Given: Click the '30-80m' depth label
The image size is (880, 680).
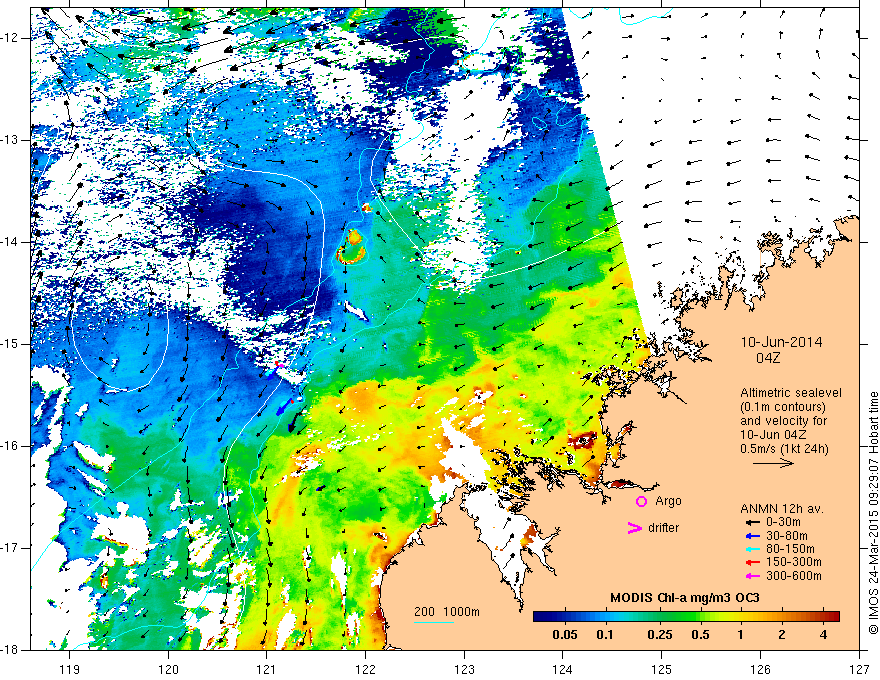Looking at the screenshot, I should pyautogui.click(x=787, y=536).
